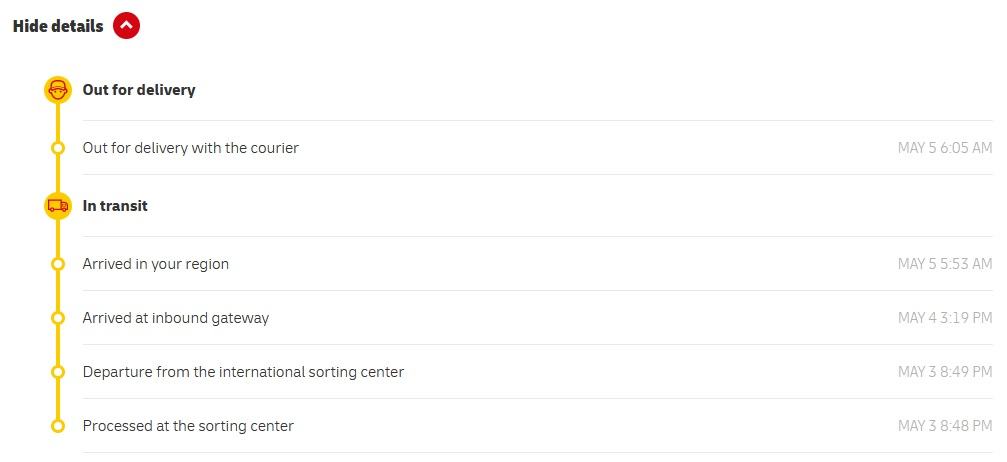Click the timeline dot for Arrived at inbound gateway
Screen dimensions: 1007x462
(58, 318)
